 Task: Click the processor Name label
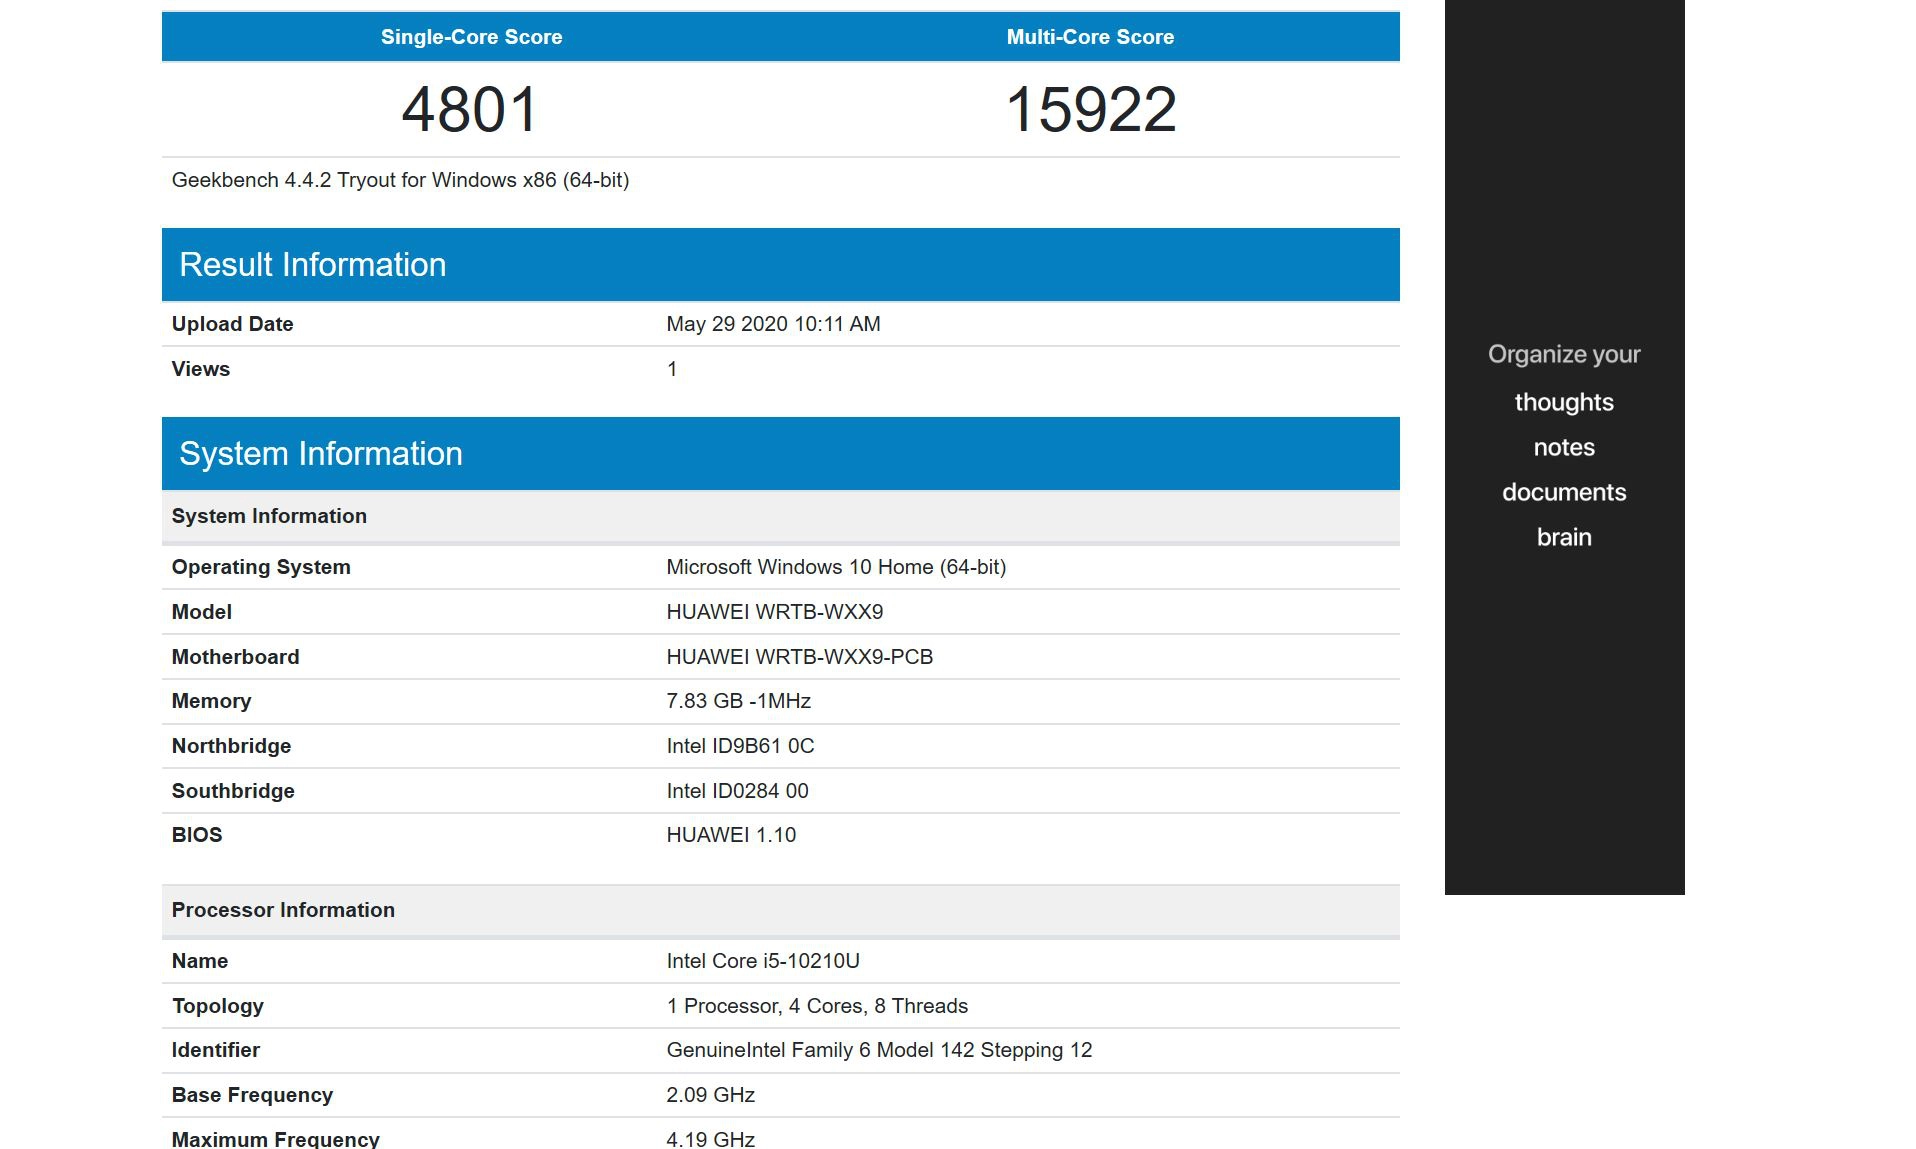(x=199, y=961)
